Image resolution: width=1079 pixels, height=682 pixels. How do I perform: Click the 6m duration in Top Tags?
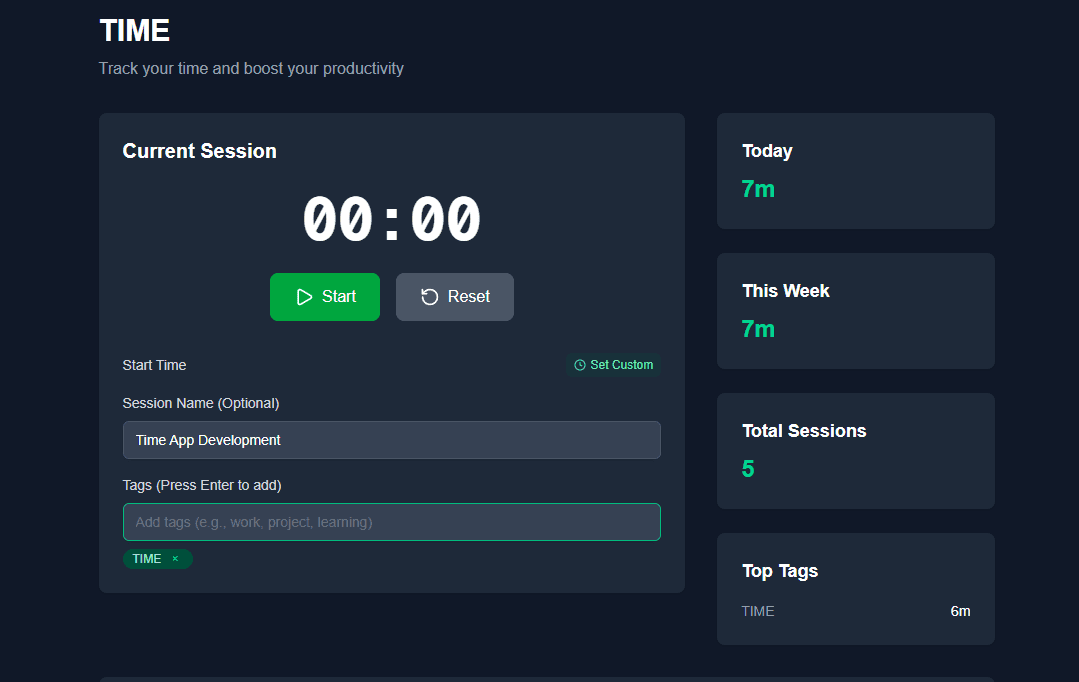click(x=960, y=611)
